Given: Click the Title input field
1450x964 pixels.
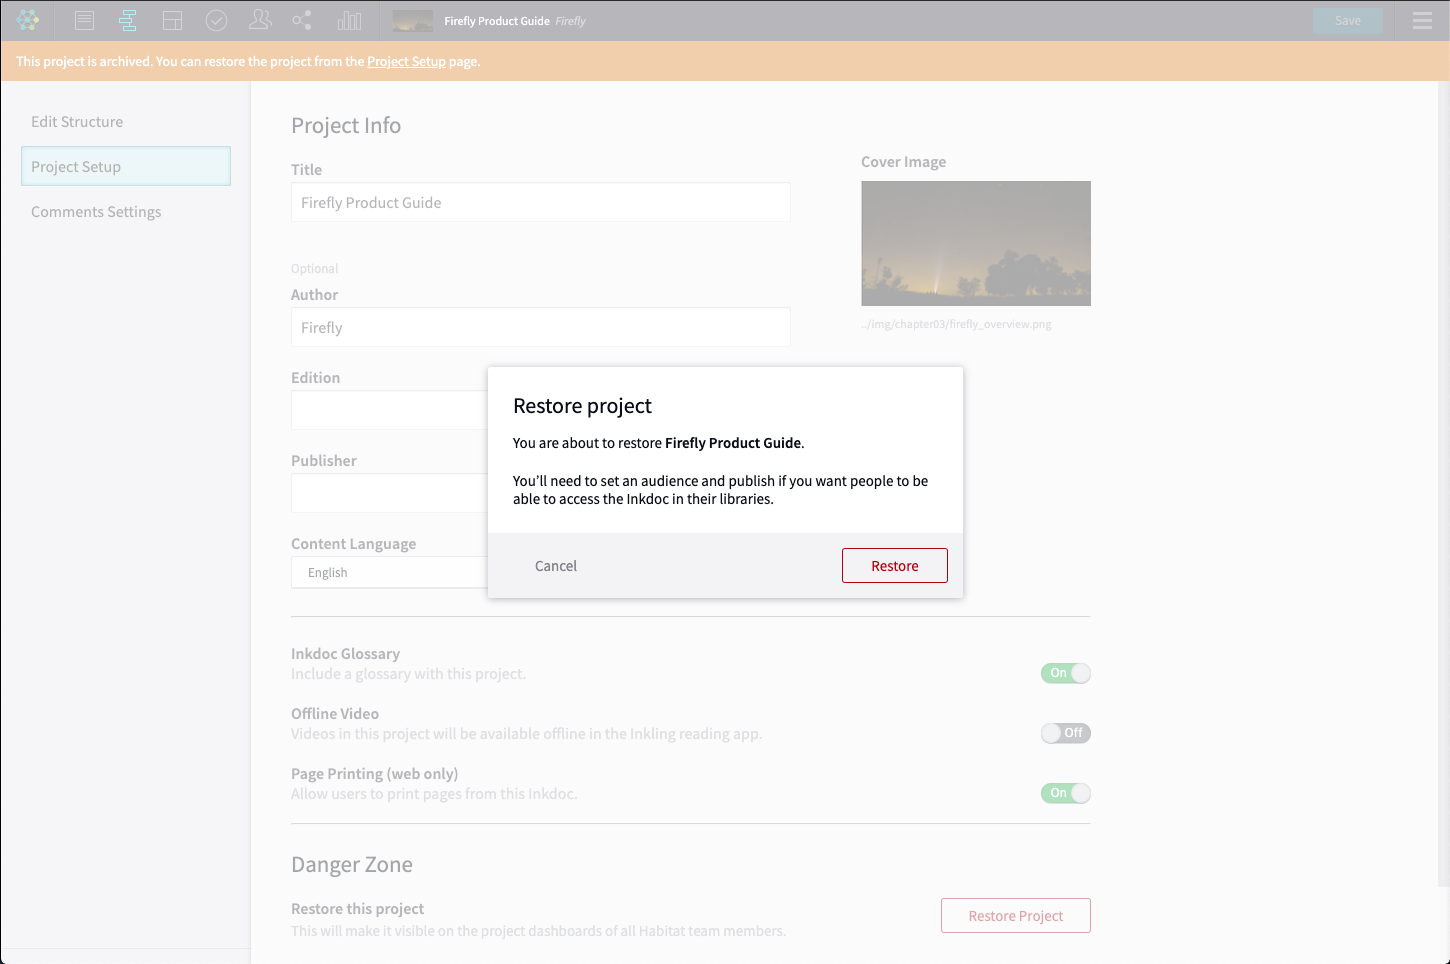Looking at the screenshot, I should [540, 202].
